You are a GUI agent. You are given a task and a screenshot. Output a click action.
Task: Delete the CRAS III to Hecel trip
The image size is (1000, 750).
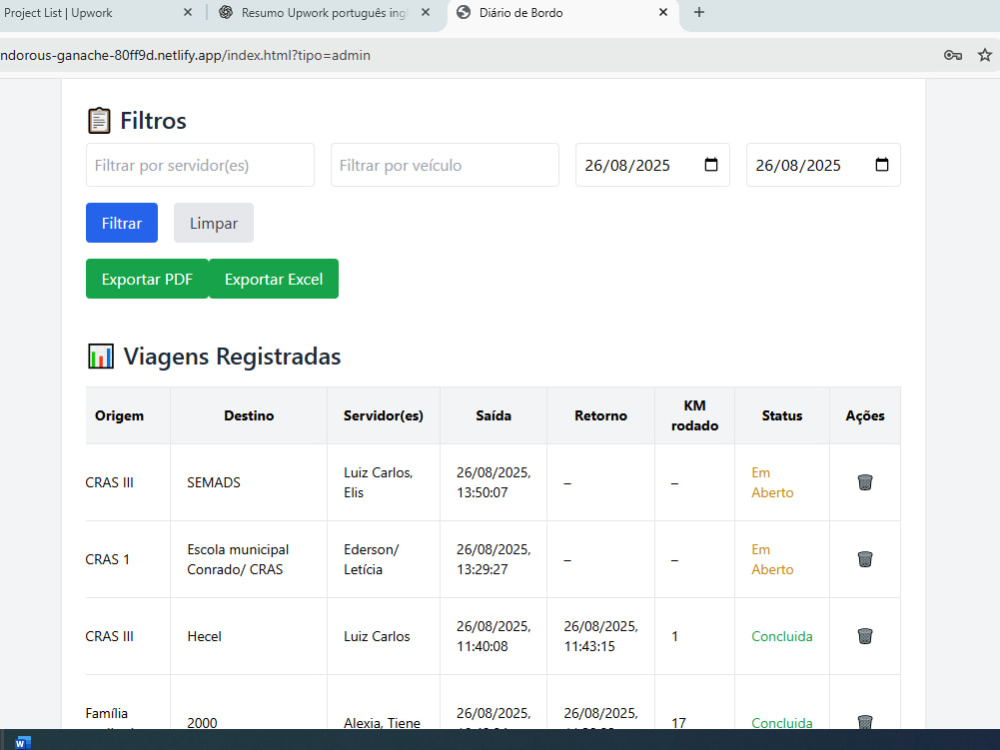(x=865, y=636)
